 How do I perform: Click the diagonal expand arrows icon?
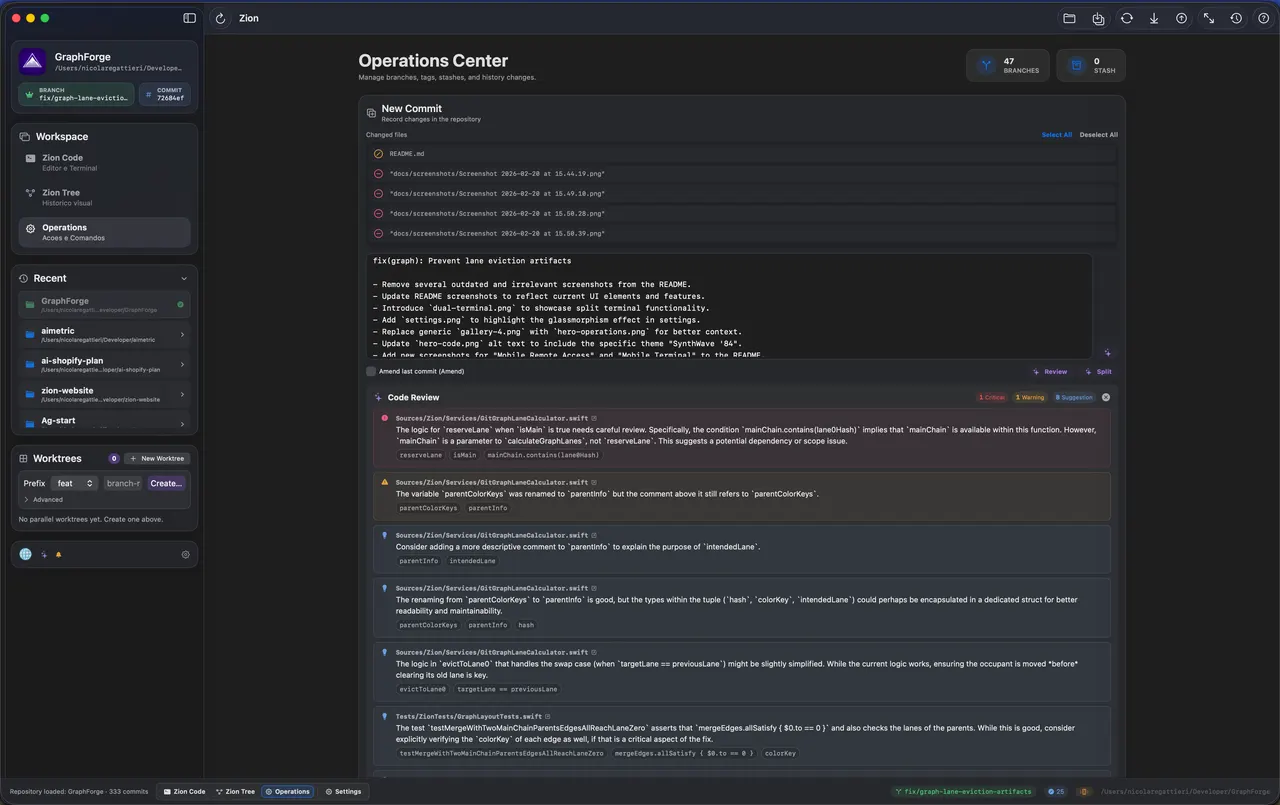[x=1209, y=18]
